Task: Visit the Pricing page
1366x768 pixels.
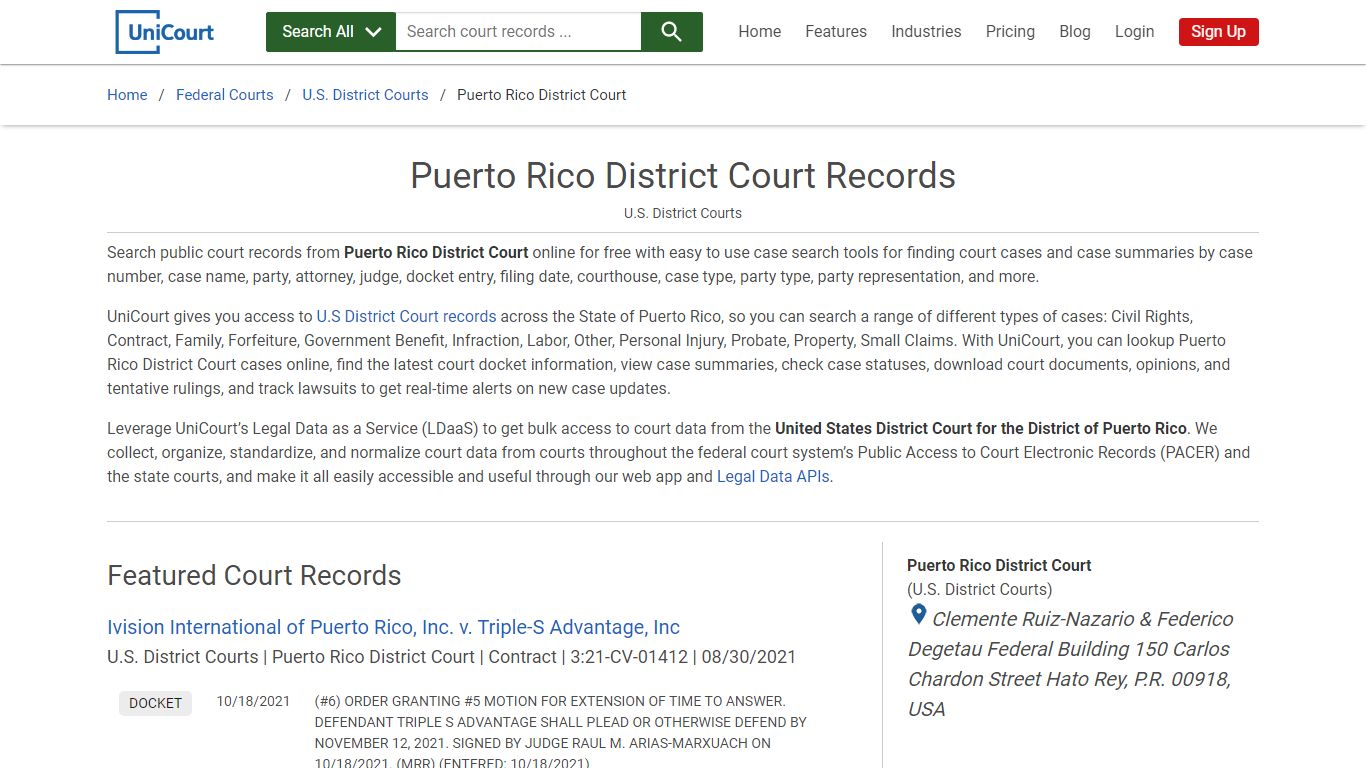Action: 1010,32
